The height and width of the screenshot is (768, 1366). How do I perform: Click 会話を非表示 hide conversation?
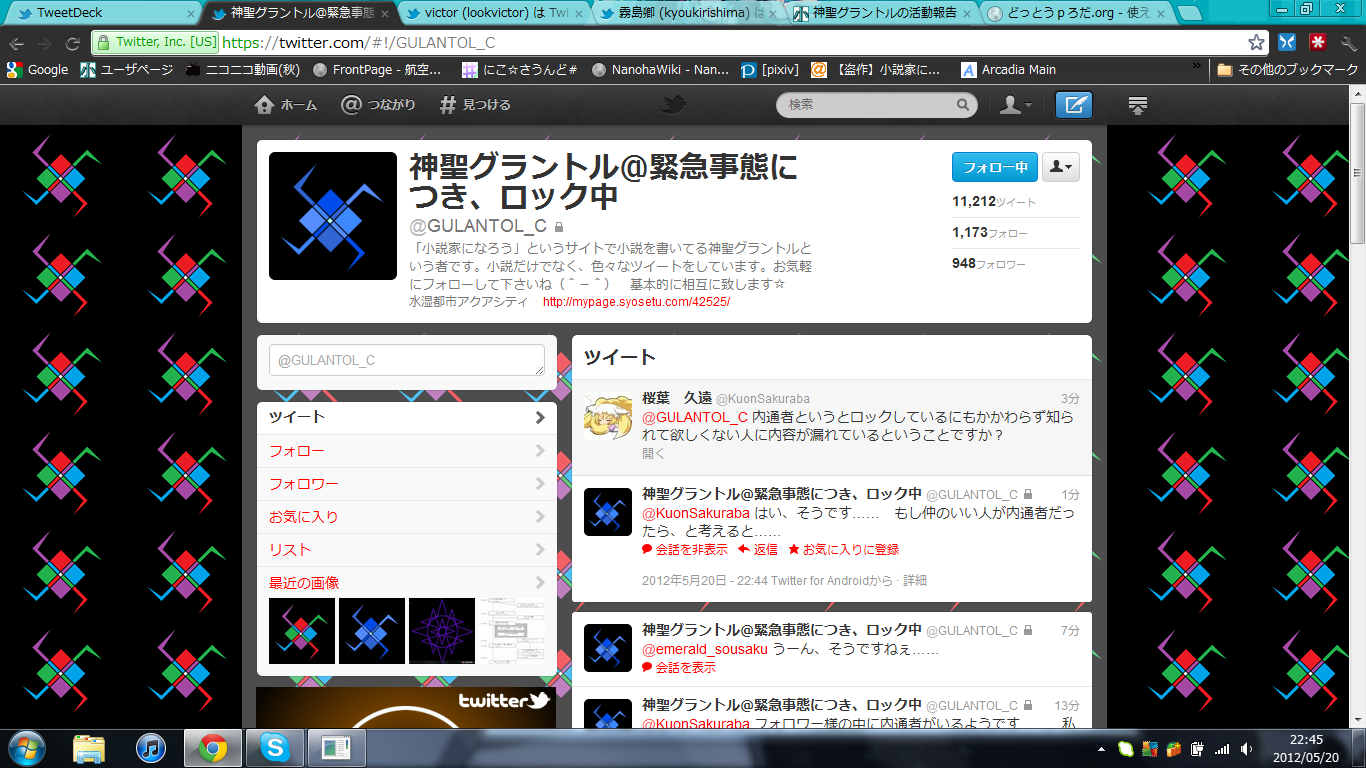[x=685, y=549]
